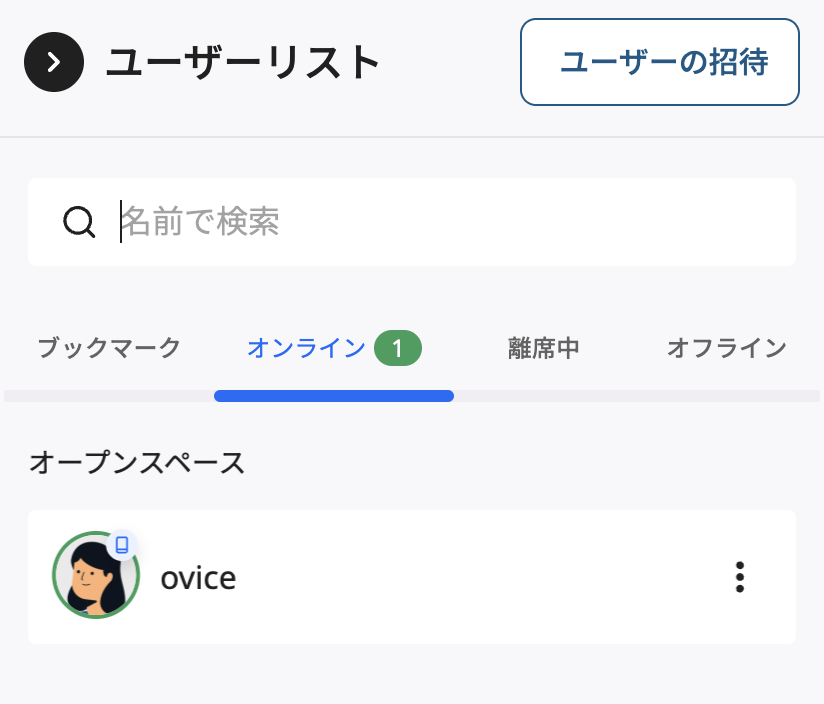This screenshot has width=824, height=704.
Task: Click the ユーザーの招待 invite button
Action: tap(660, 62)
